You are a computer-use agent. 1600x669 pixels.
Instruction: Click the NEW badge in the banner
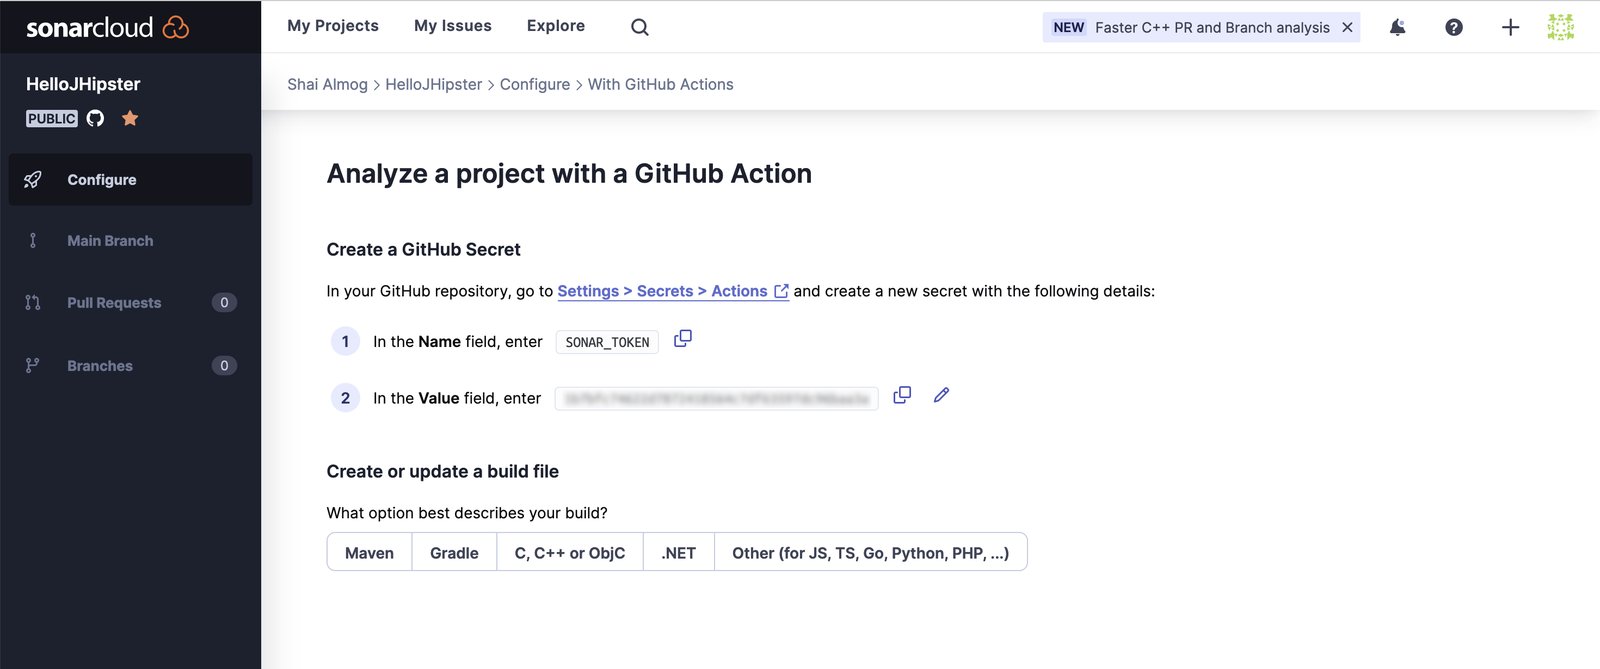tap(1069, 27)
